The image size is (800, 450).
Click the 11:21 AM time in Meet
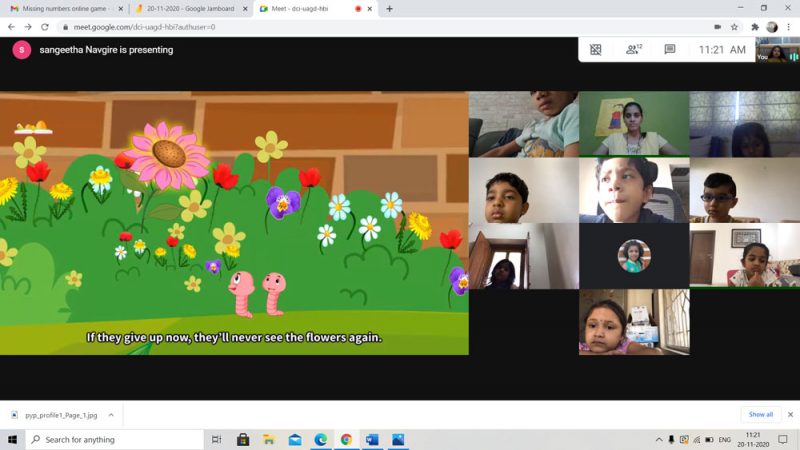click(722, 49)
